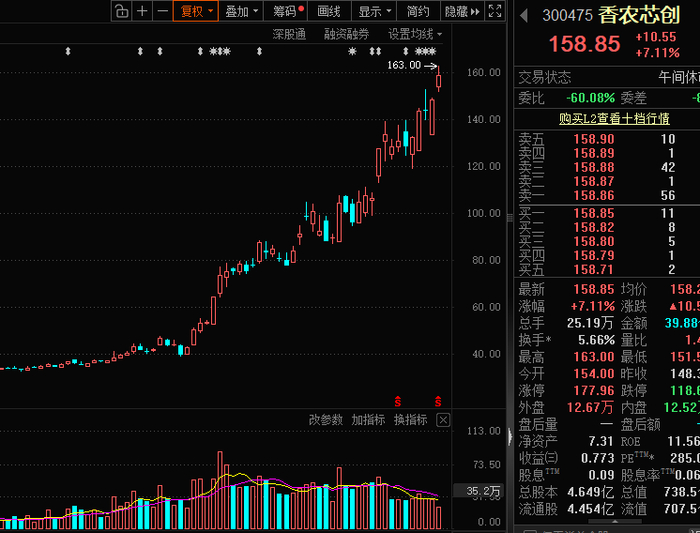Screen dimensions: 700x533
Task: Click the 深股通 label
Action: point(289,34)
